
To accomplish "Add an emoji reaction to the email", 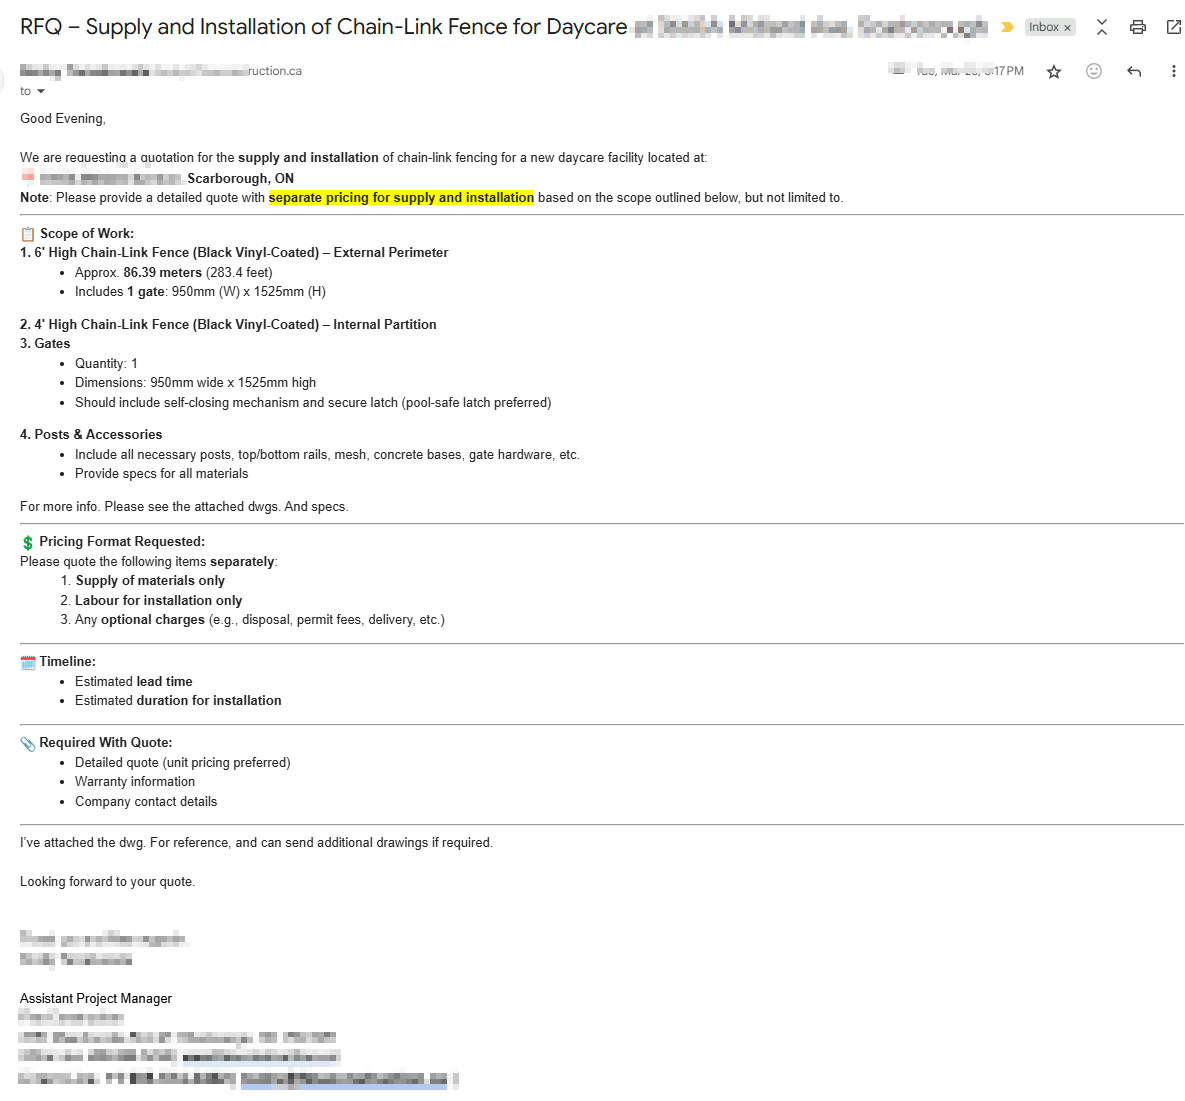I will pyautogui.click(x=1094, y=71).
